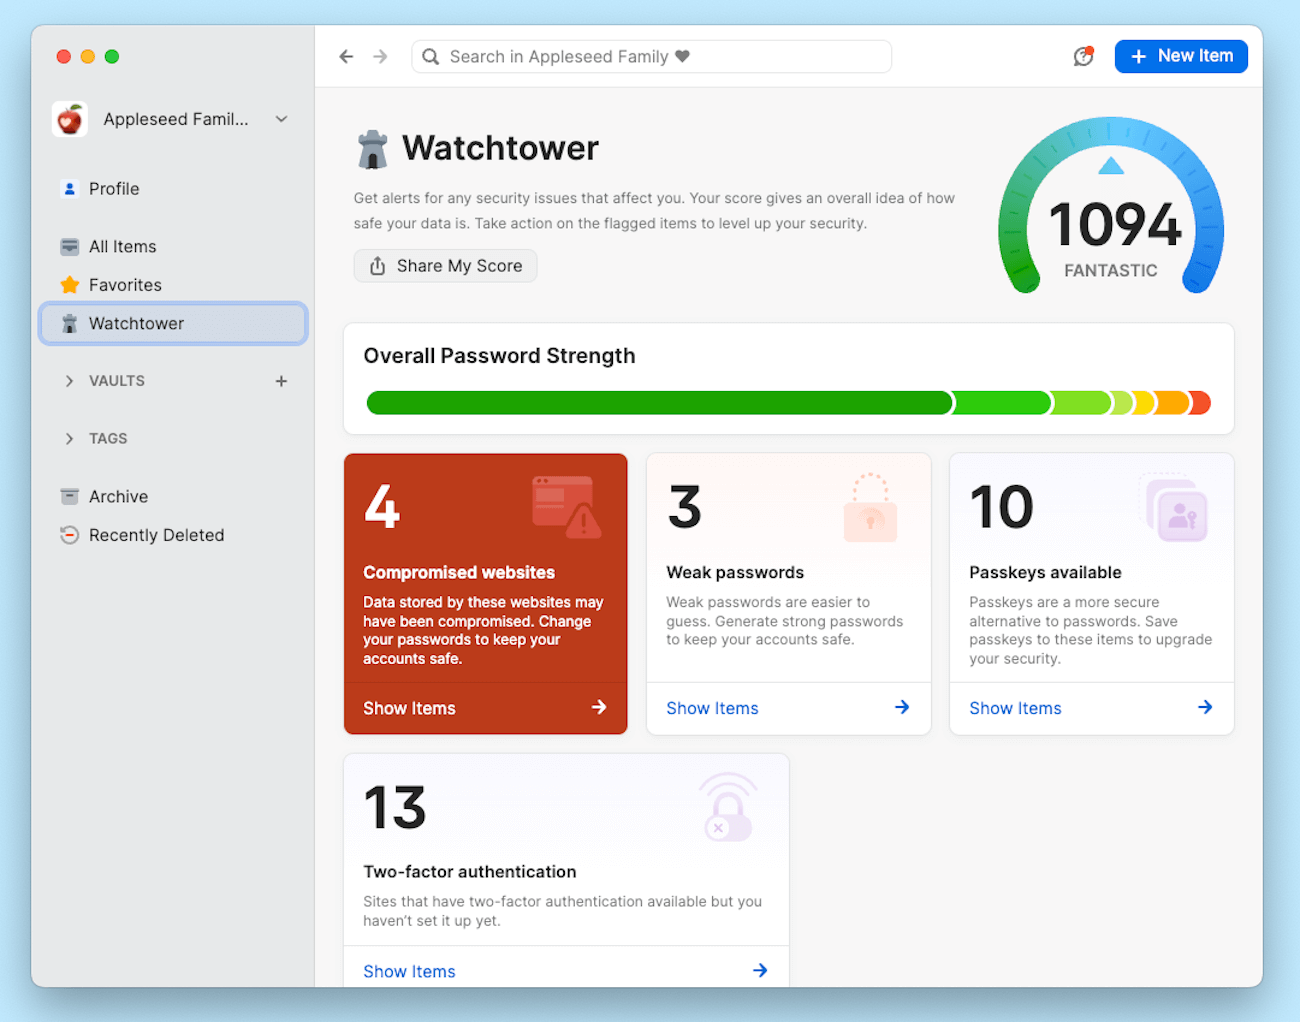The height and width of the screenshot is (1022, 1300).
Task: Click the Share My Score button
Action: point(445,266)
